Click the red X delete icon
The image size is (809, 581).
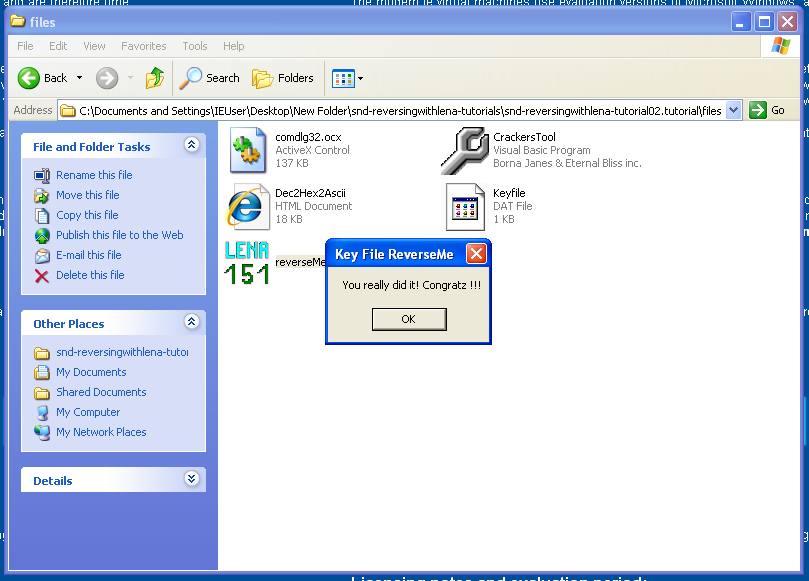coord(42,276)
